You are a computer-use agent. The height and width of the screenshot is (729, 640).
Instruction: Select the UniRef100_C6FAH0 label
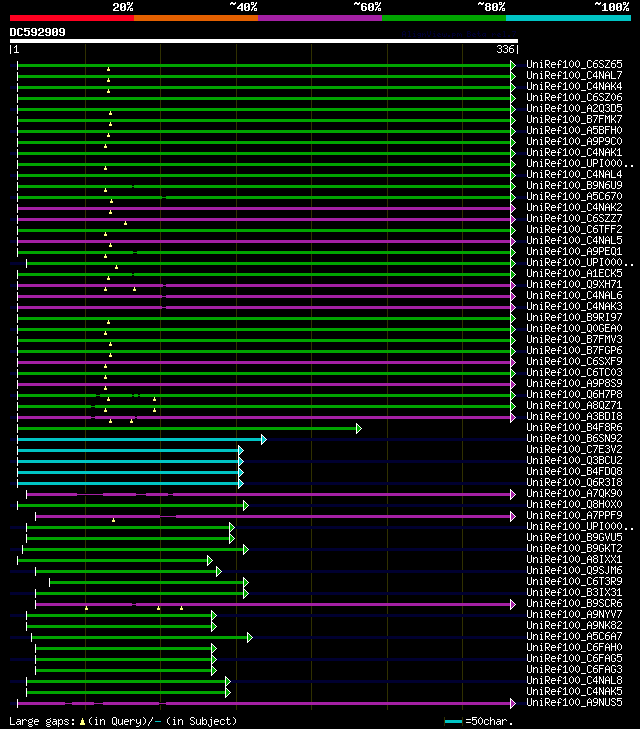coord(574,648)
